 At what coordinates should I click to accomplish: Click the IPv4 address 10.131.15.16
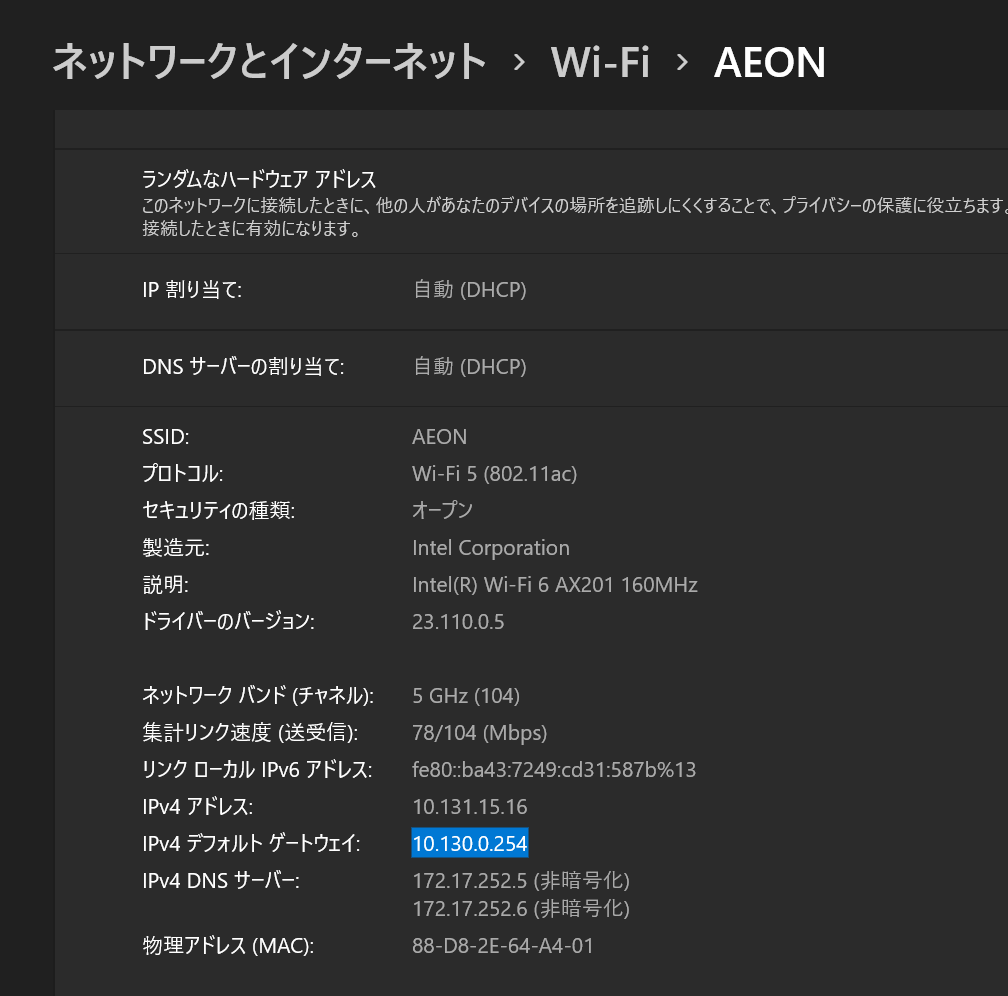469,806
